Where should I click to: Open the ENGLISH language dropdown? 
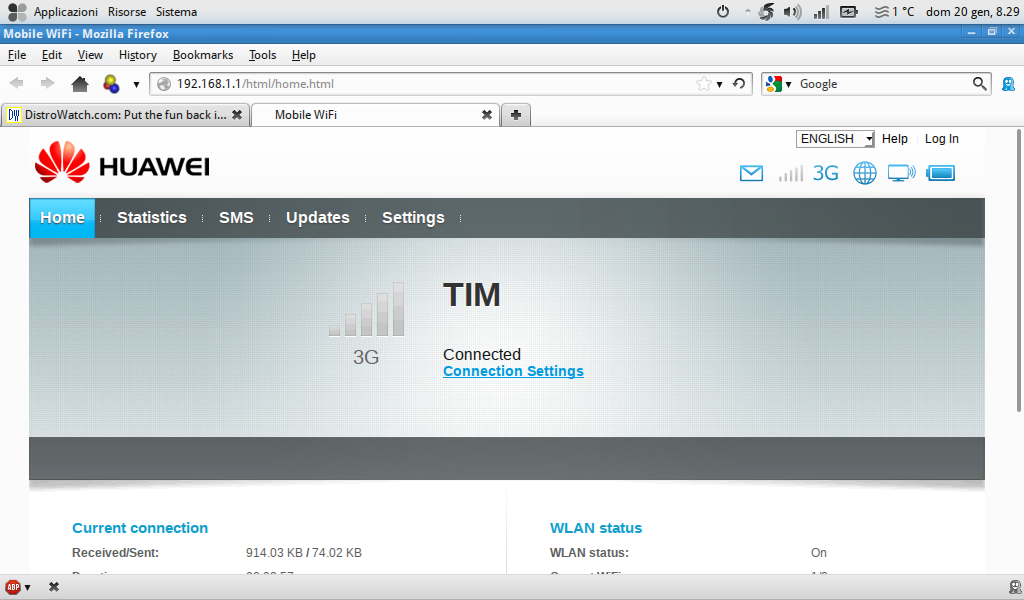pyautogui.click(x=835, y=139)
